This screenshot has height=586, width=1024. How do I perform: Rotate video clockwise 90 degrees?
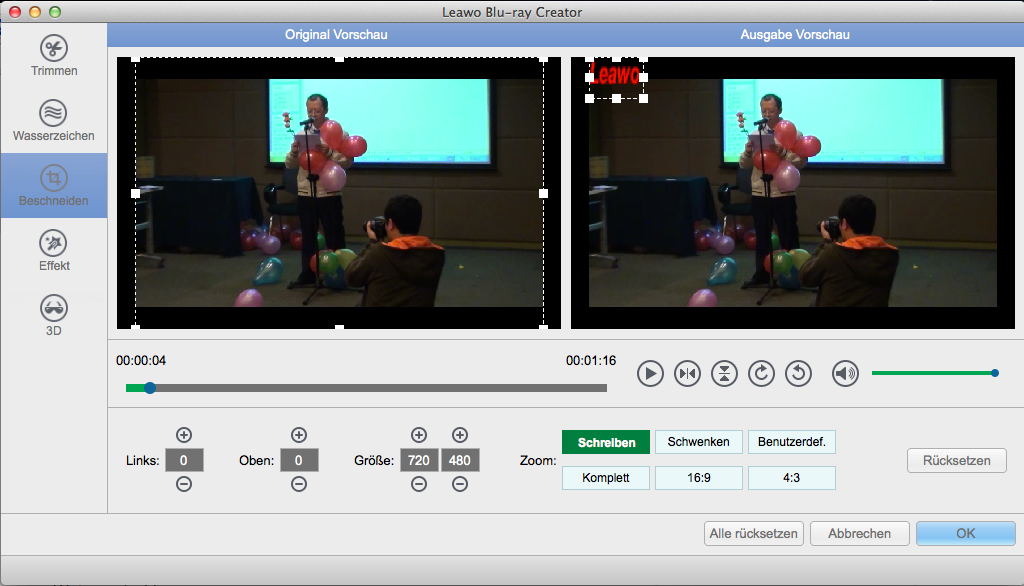point(761,374)
